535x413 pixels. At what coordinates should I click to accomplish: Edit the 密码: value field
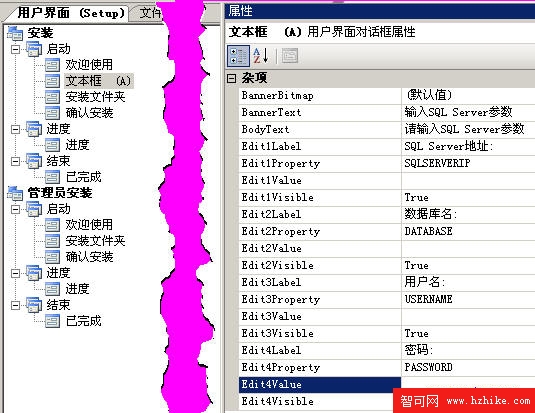[x=468, y=350]
